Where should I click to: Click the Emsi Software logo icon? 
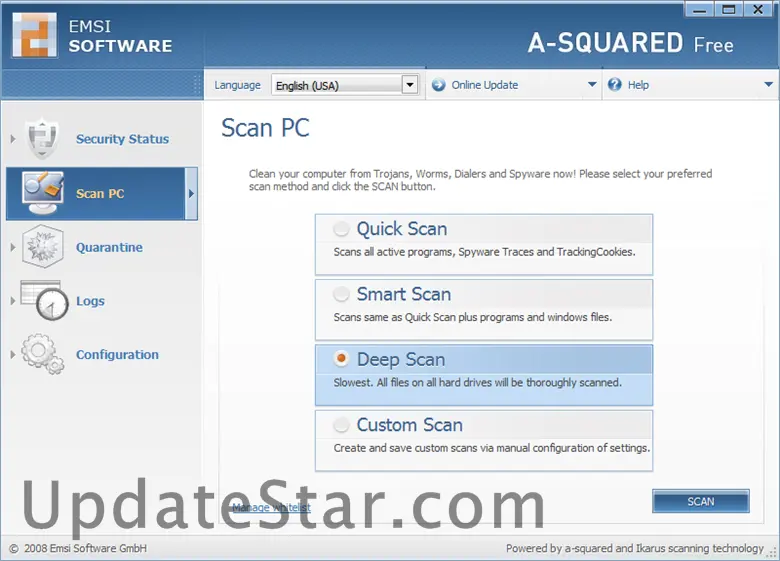click(34, 35)
